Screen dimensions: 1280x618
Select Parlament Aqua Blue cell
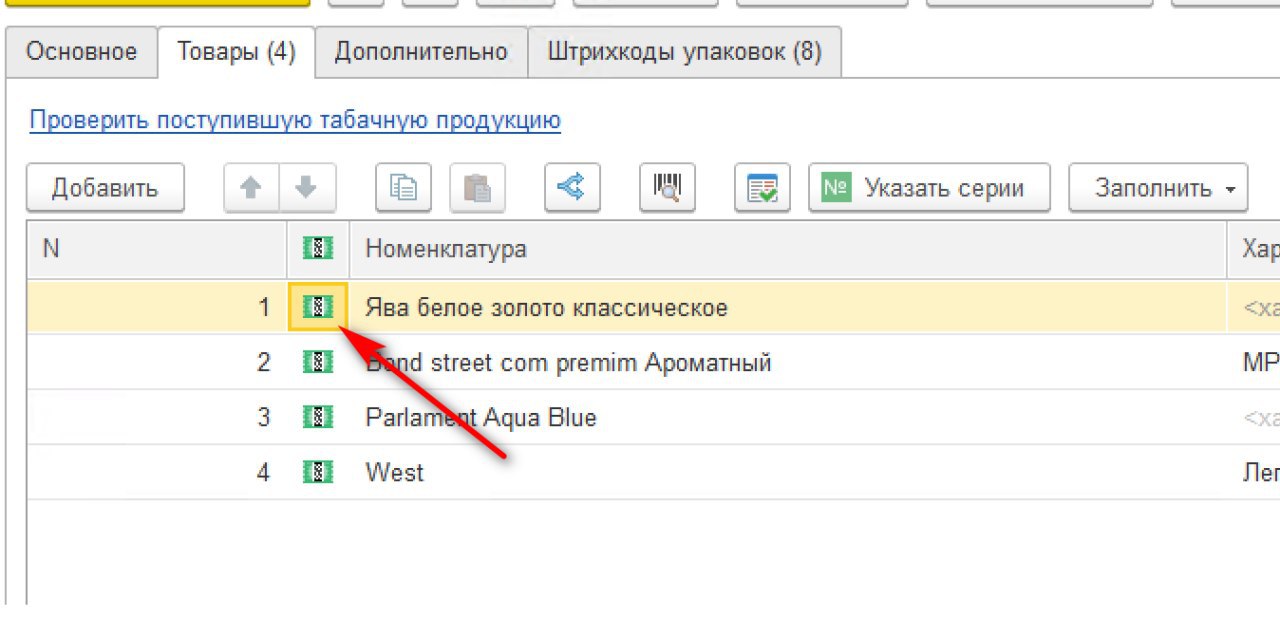(788, 417)
